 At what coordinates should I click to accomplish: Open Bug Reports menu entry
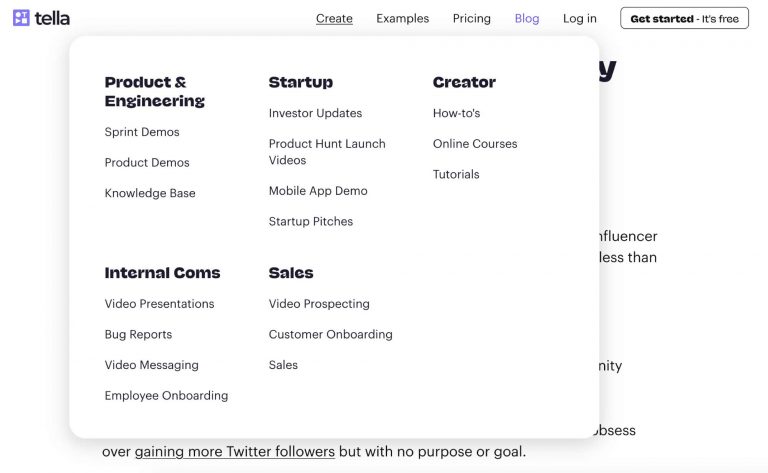138,334
